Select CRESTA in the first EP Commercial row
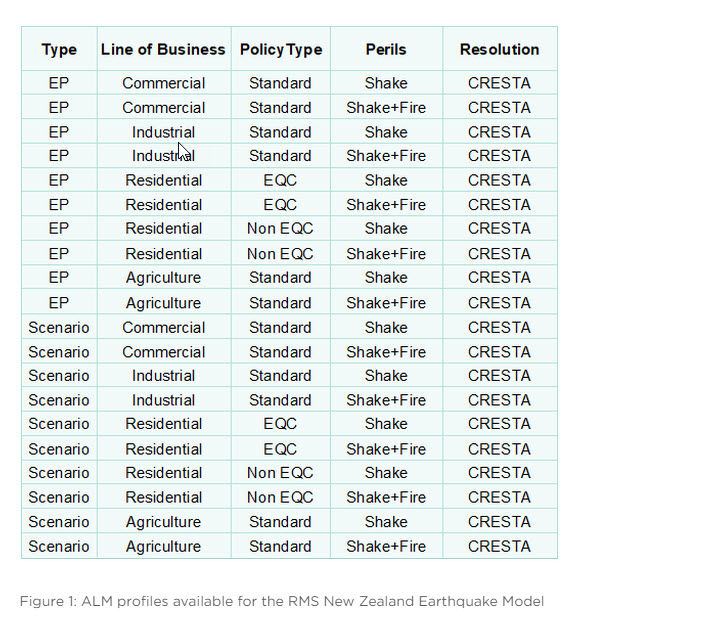Viewport: 712px width, 632px height. coord(499,83)
